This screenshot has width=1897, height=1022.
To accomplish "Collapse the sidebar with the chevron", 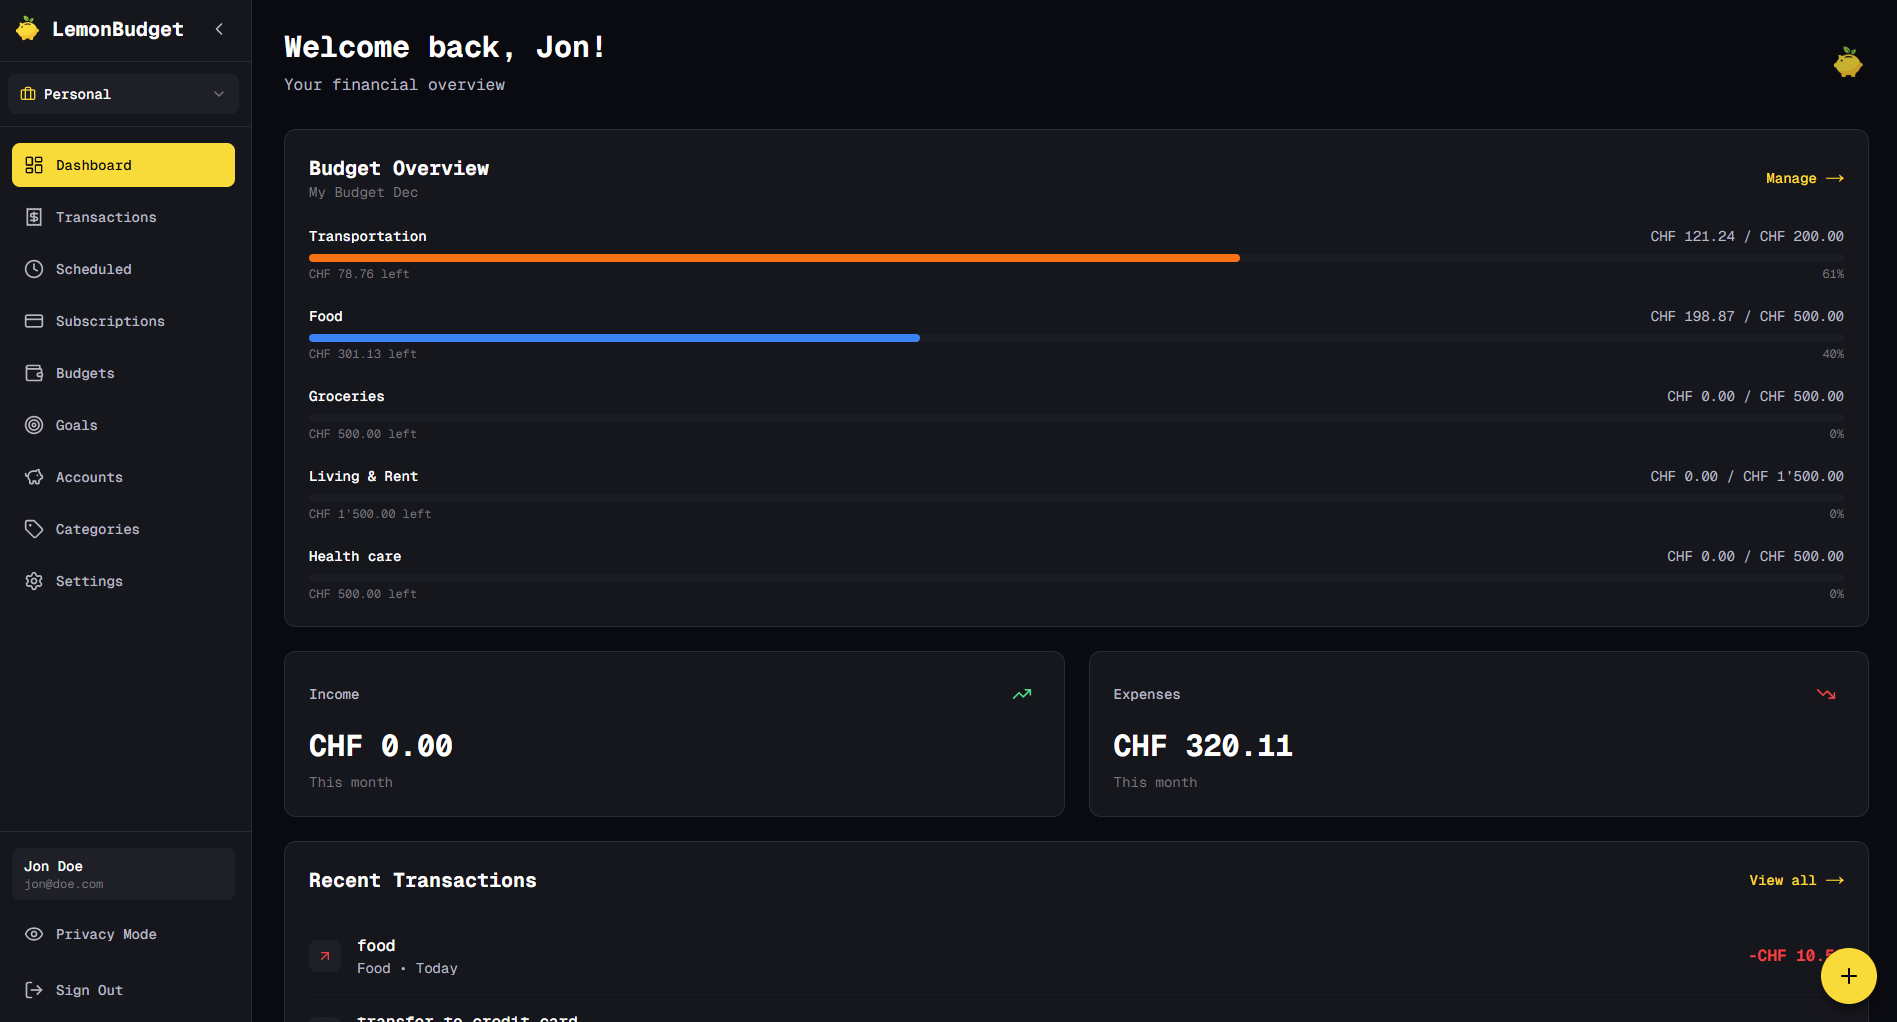I will click(219, 29).
